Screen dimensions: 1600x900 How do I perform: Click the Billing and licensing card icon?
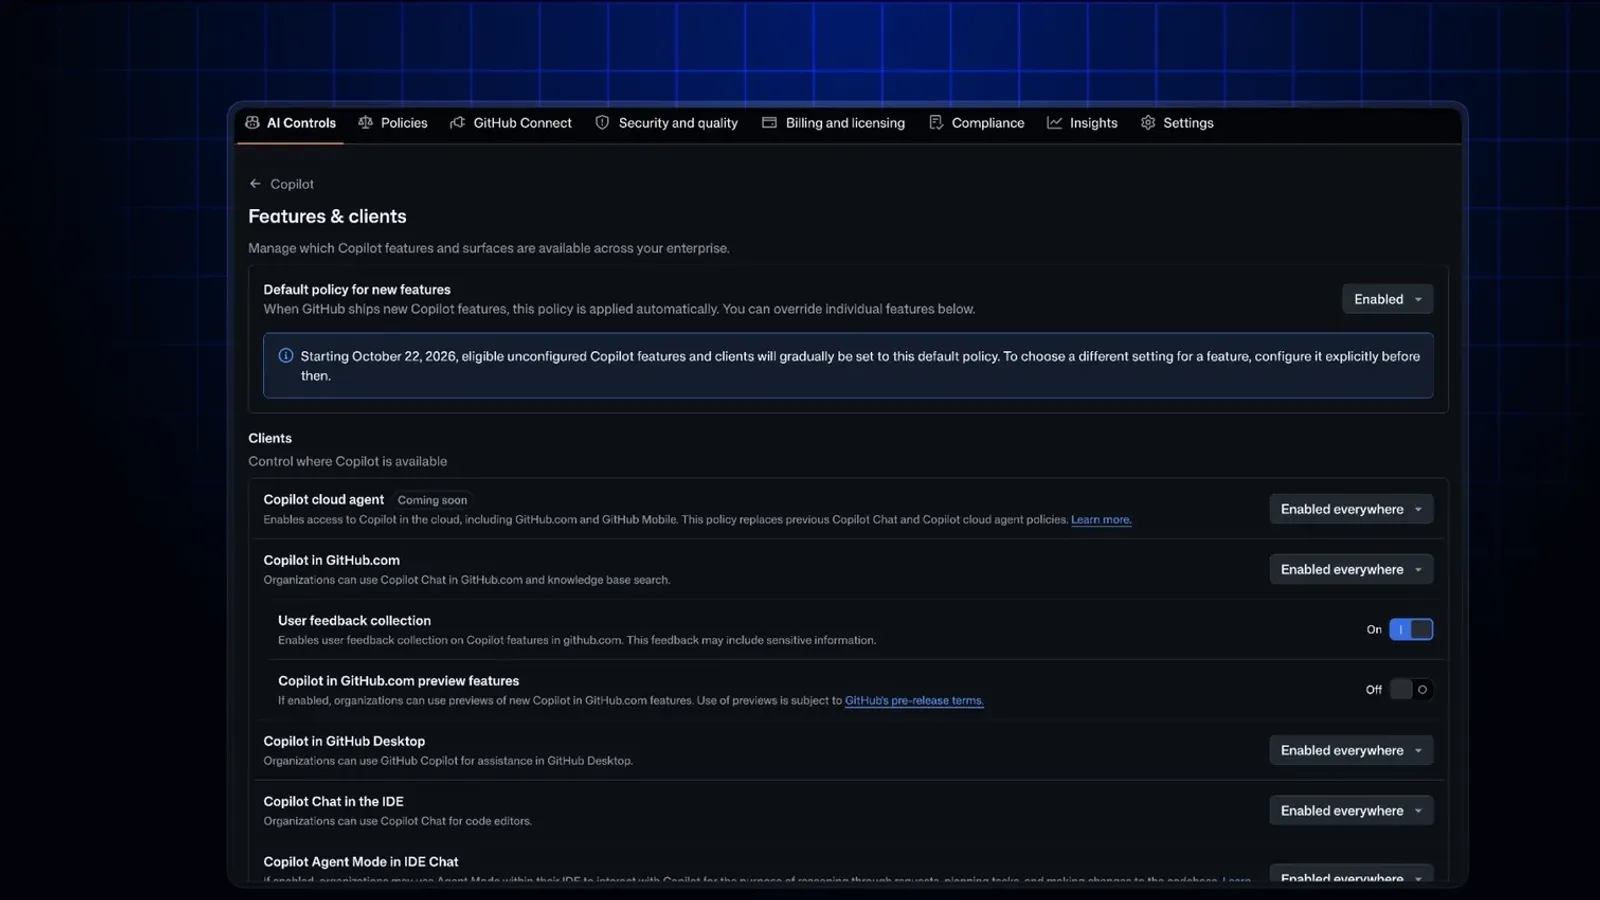769,123
